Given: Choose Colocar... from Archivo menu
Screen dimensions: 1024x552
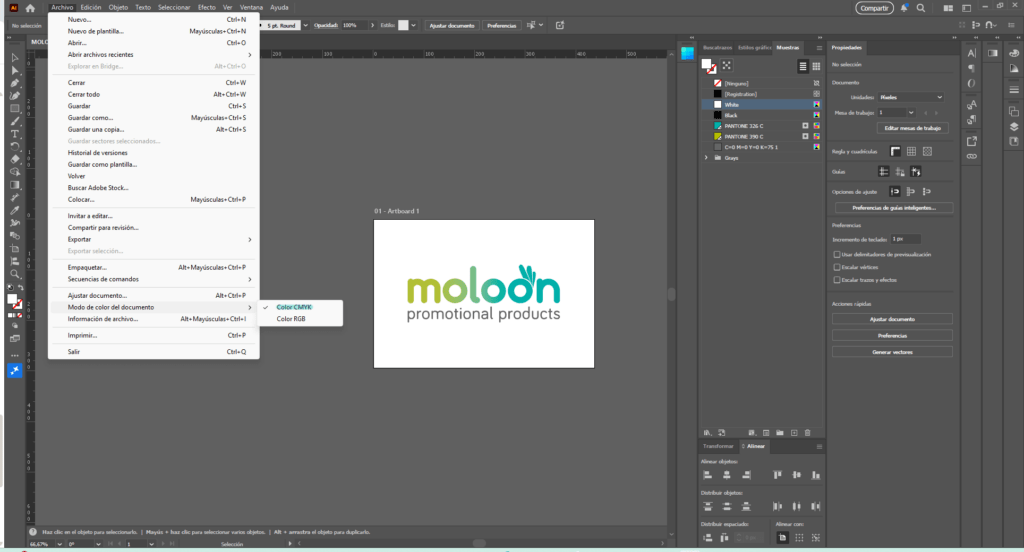Looking at the screenshot, I should pyautogui.click(x=153, y=199).
